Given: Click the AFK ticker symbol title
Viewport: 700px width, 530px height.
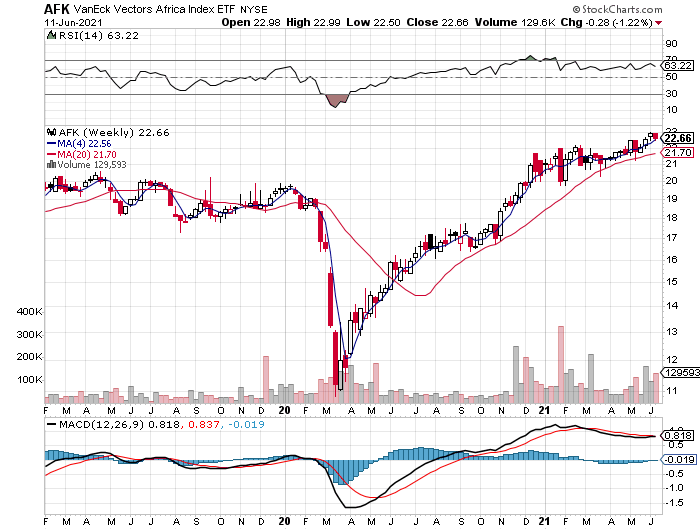Looking at the screenshot, I should (x=57, y=8).
